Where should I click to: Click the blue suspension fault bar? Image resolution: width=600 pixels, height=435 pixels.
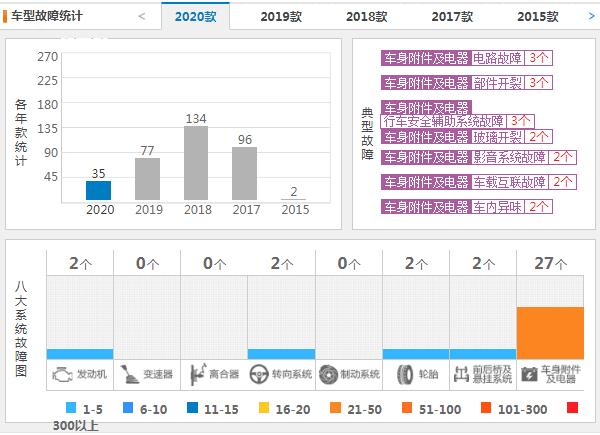point(483,354)
